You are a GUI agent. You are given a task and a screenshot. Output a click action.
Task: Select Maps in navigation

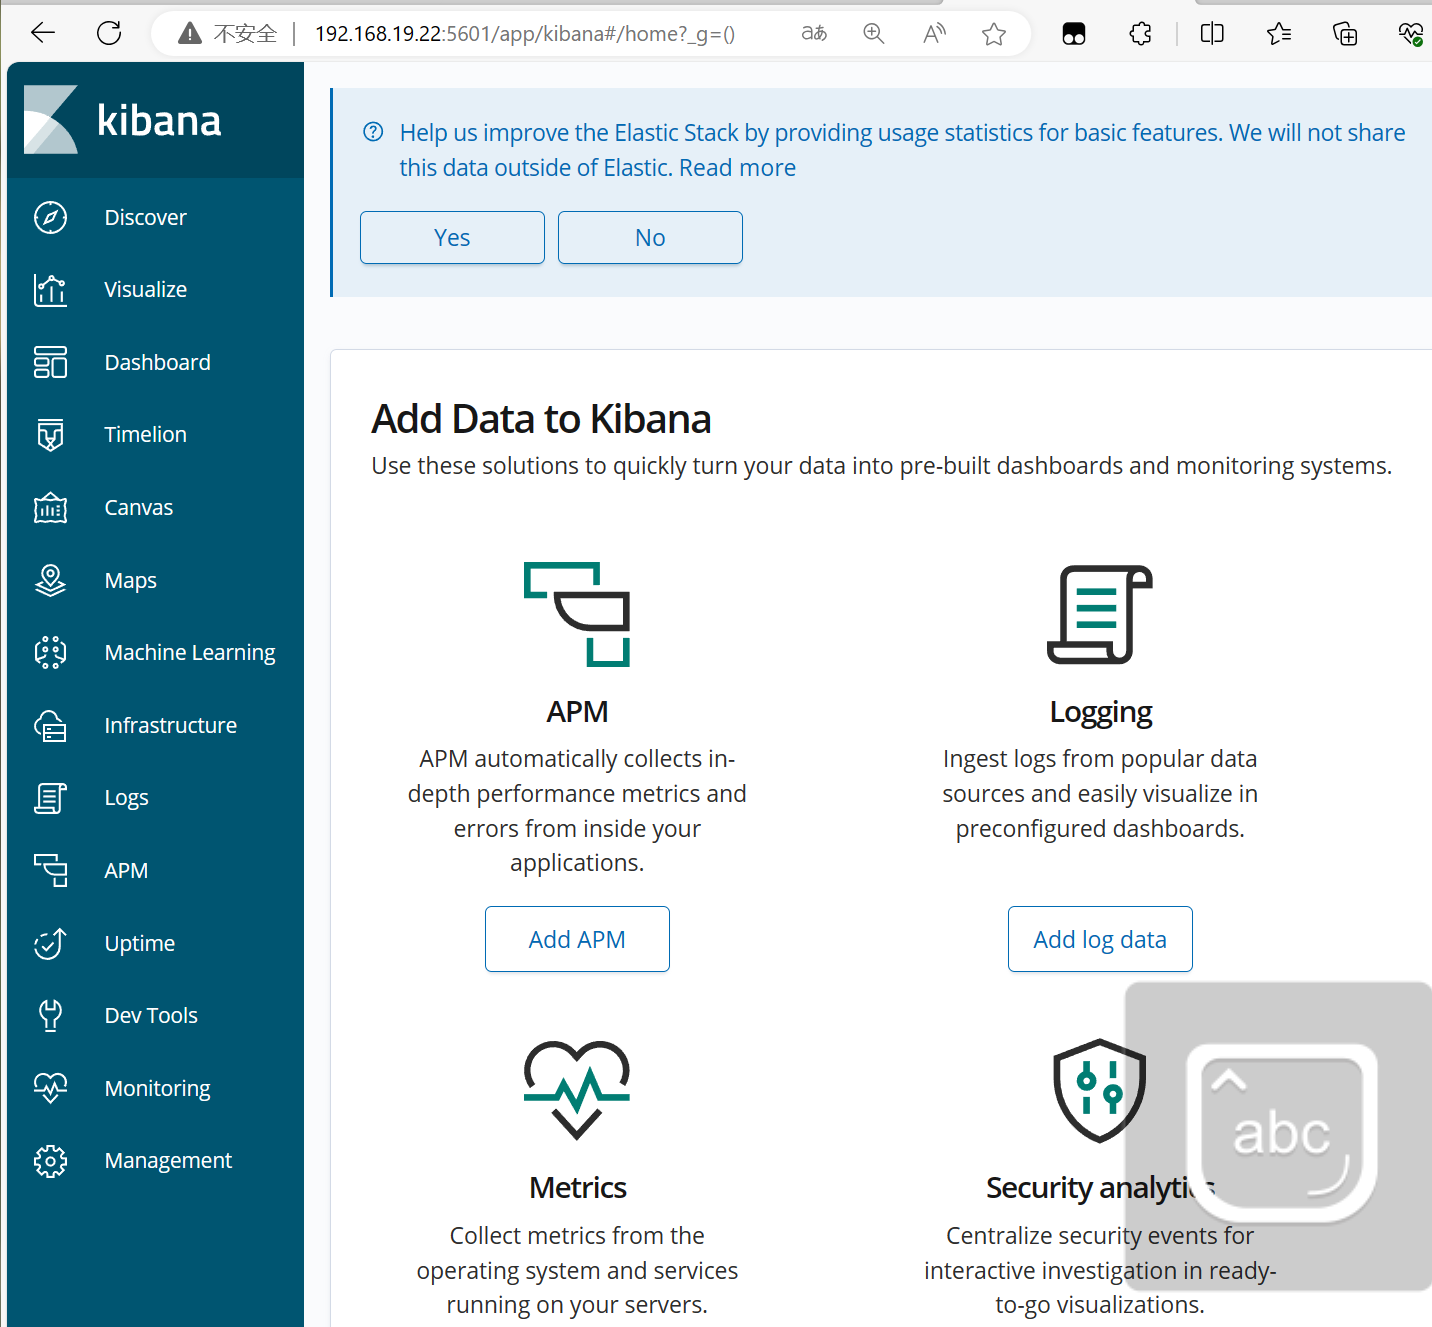coord(130,580)
